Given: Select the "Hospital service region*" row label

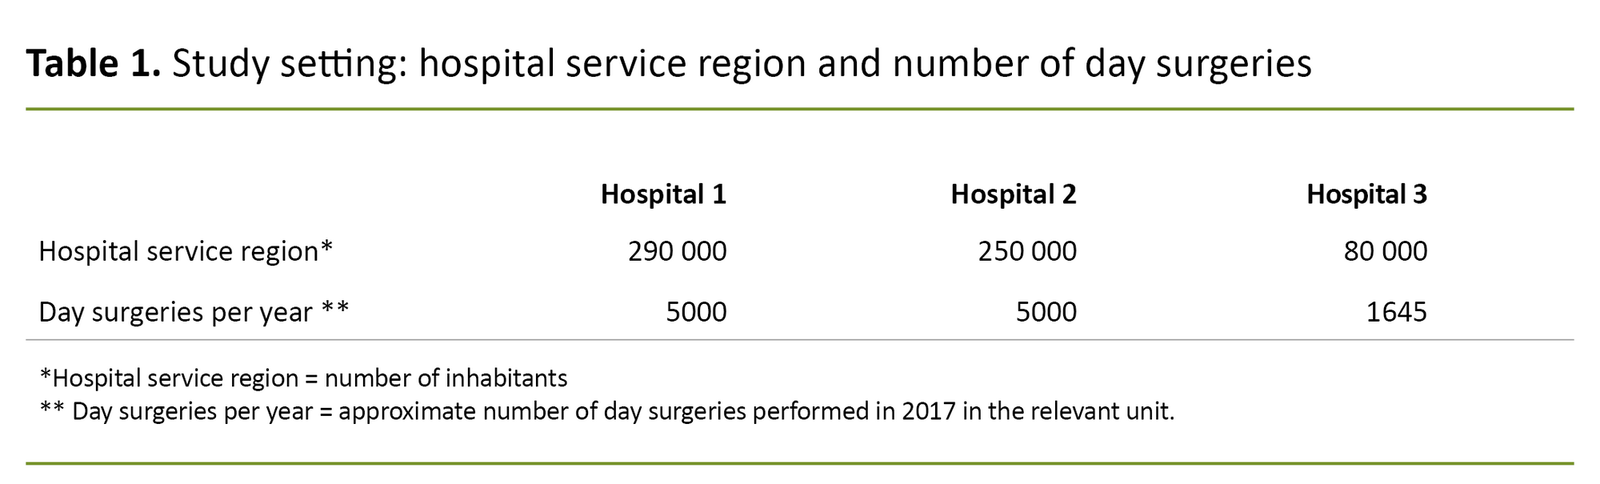Looking at the screenshot, I should pos(185,251).
